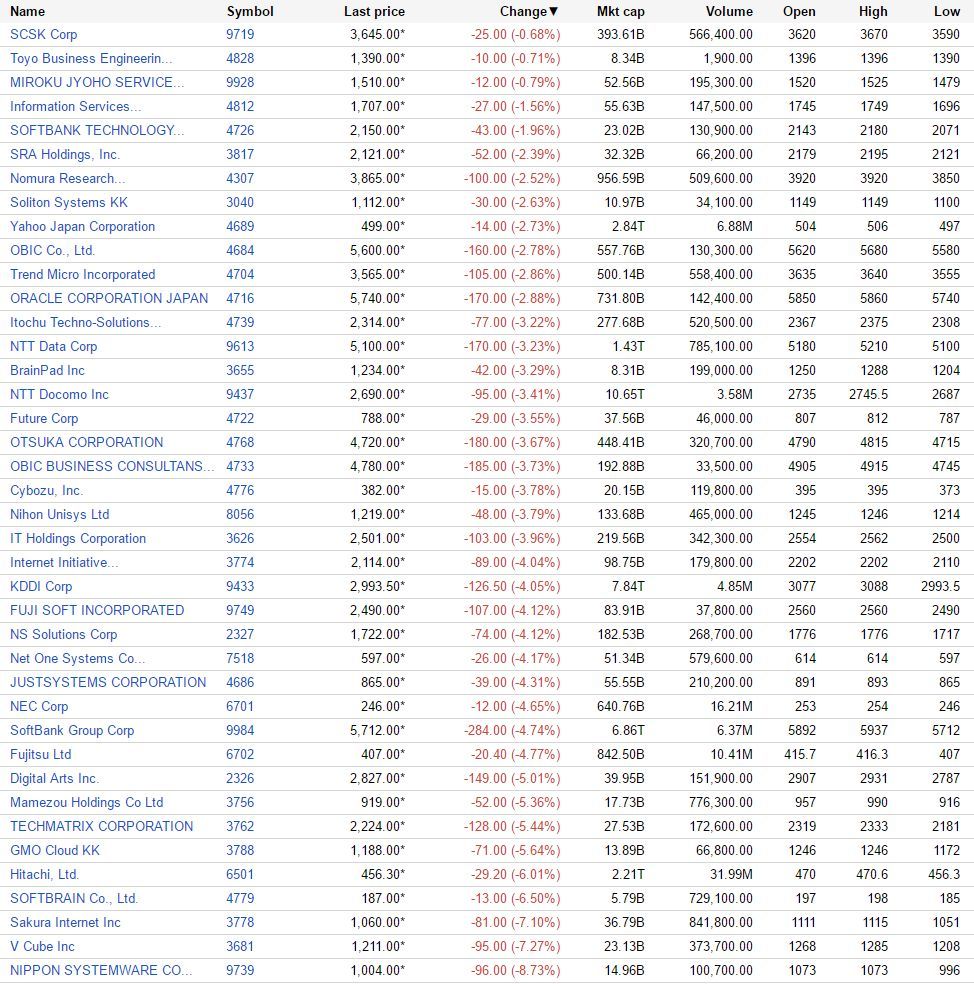Open KDDI Corp link

point(41,586)
